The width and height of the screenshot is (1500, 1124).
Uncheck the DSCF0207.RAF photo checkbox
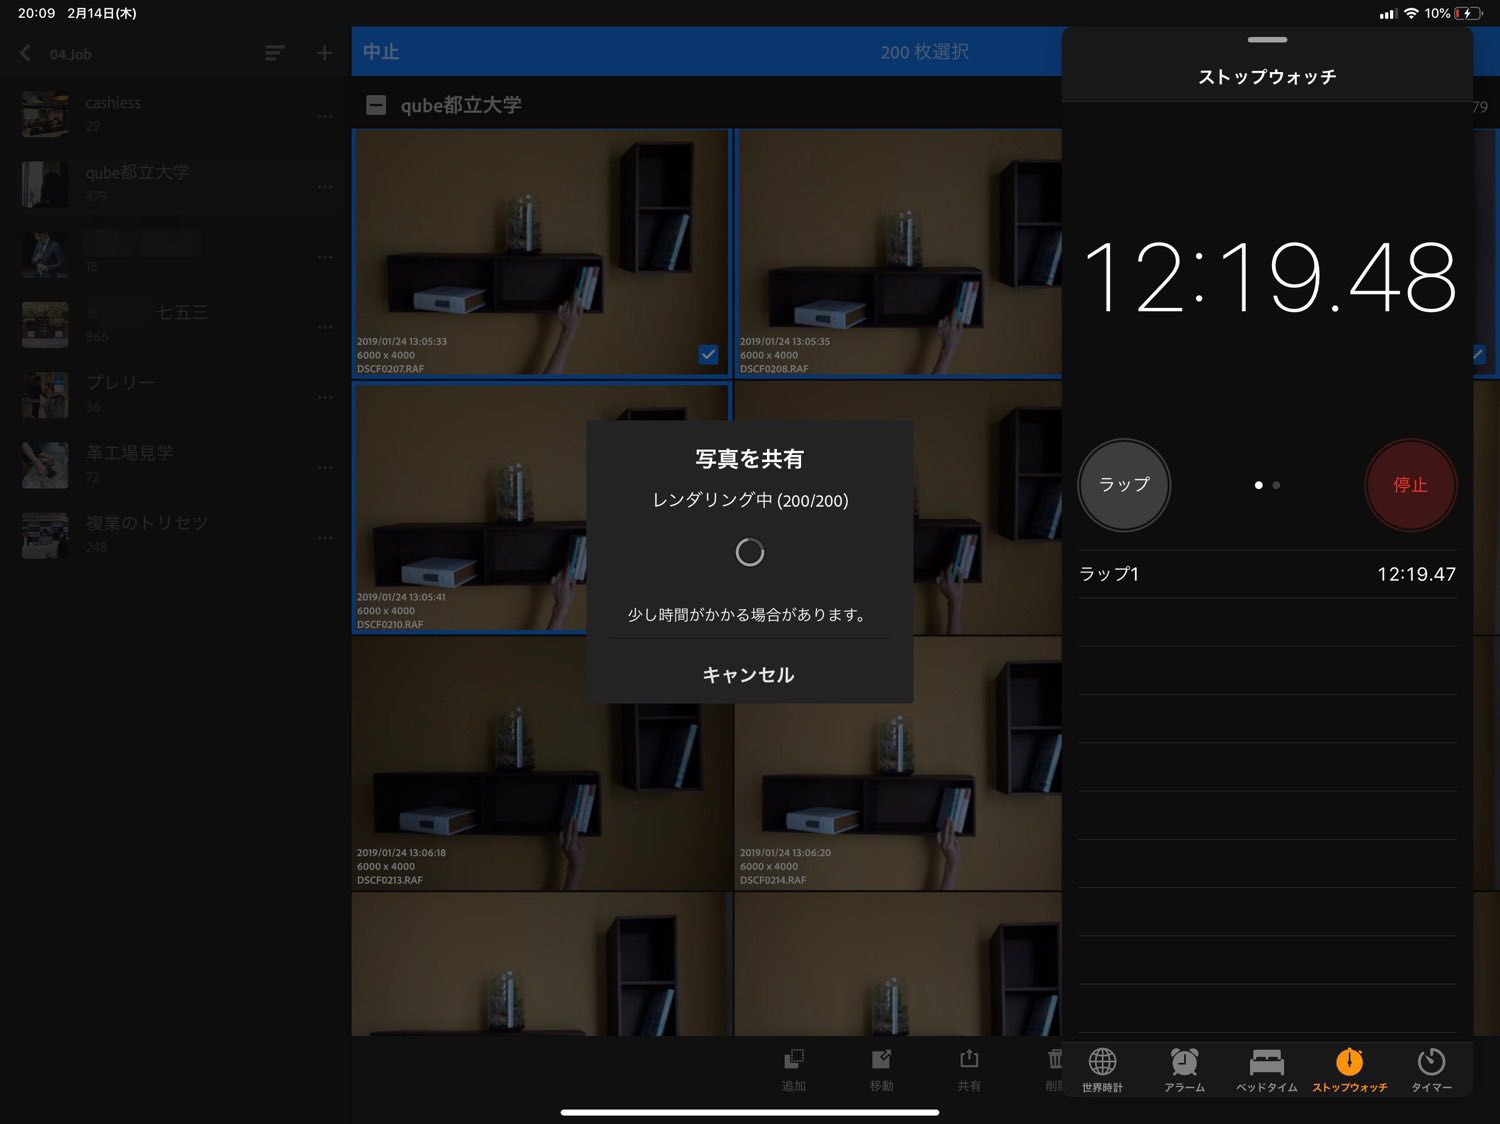click(708, 354)
